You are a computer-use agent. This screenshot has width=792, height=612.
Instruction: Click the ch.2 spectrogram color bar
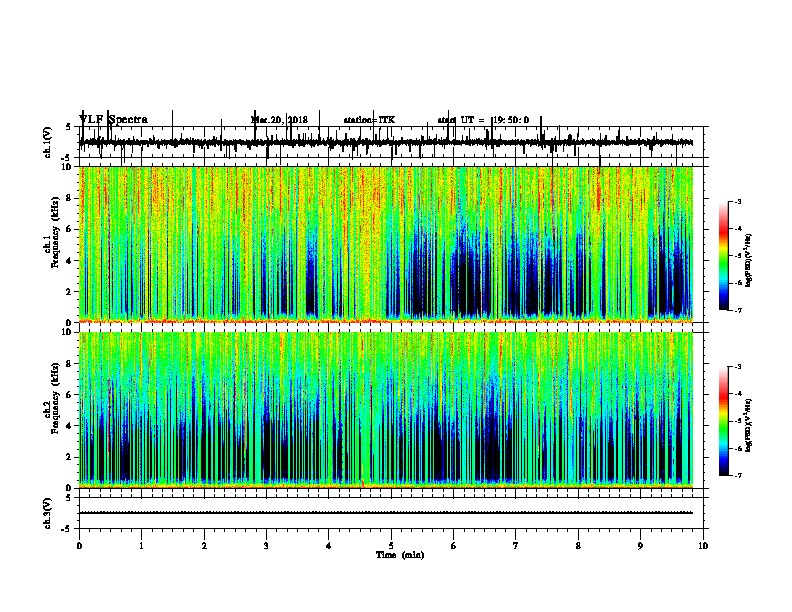point(723,421)
